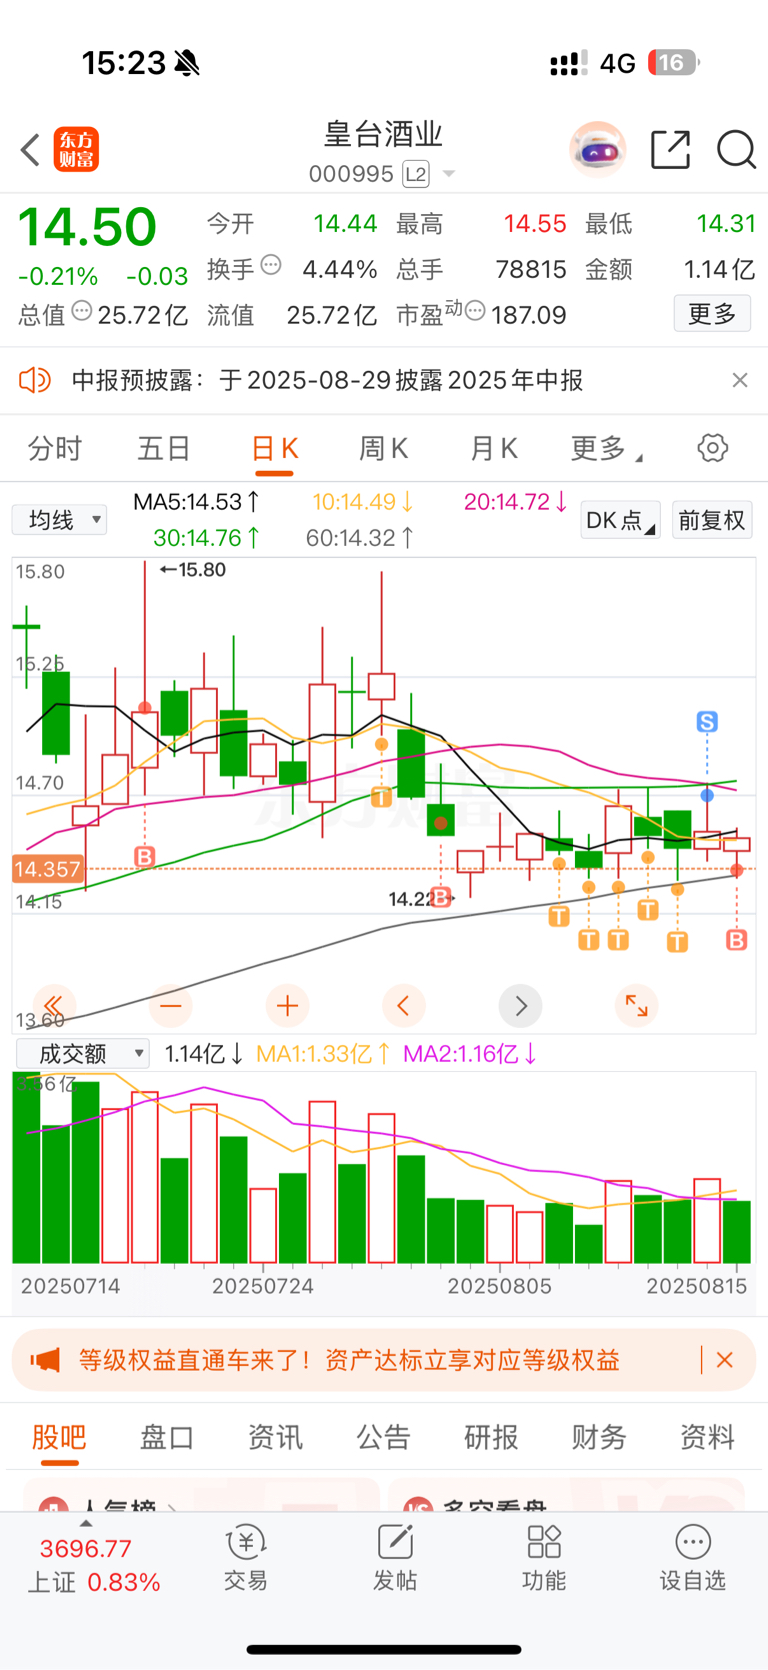Open stock name dropdown arrow by L2
The width and height of the screenshot is (768, 1670).
point(449,174)
